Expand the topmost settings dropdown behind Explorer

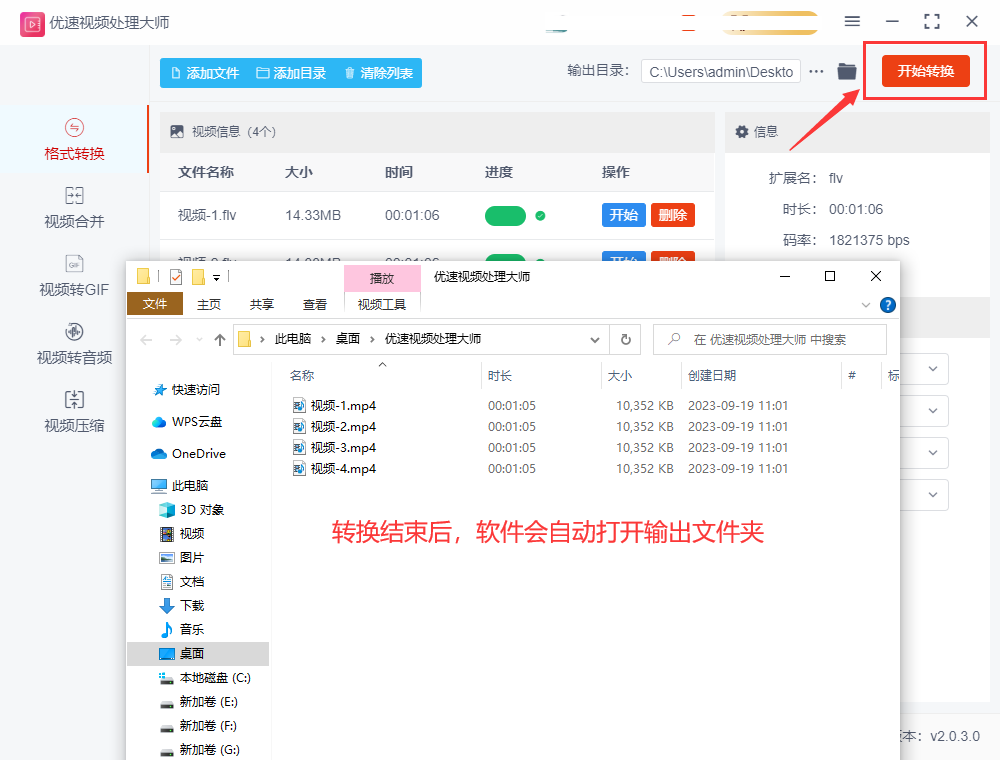click(x=932, y=369)
